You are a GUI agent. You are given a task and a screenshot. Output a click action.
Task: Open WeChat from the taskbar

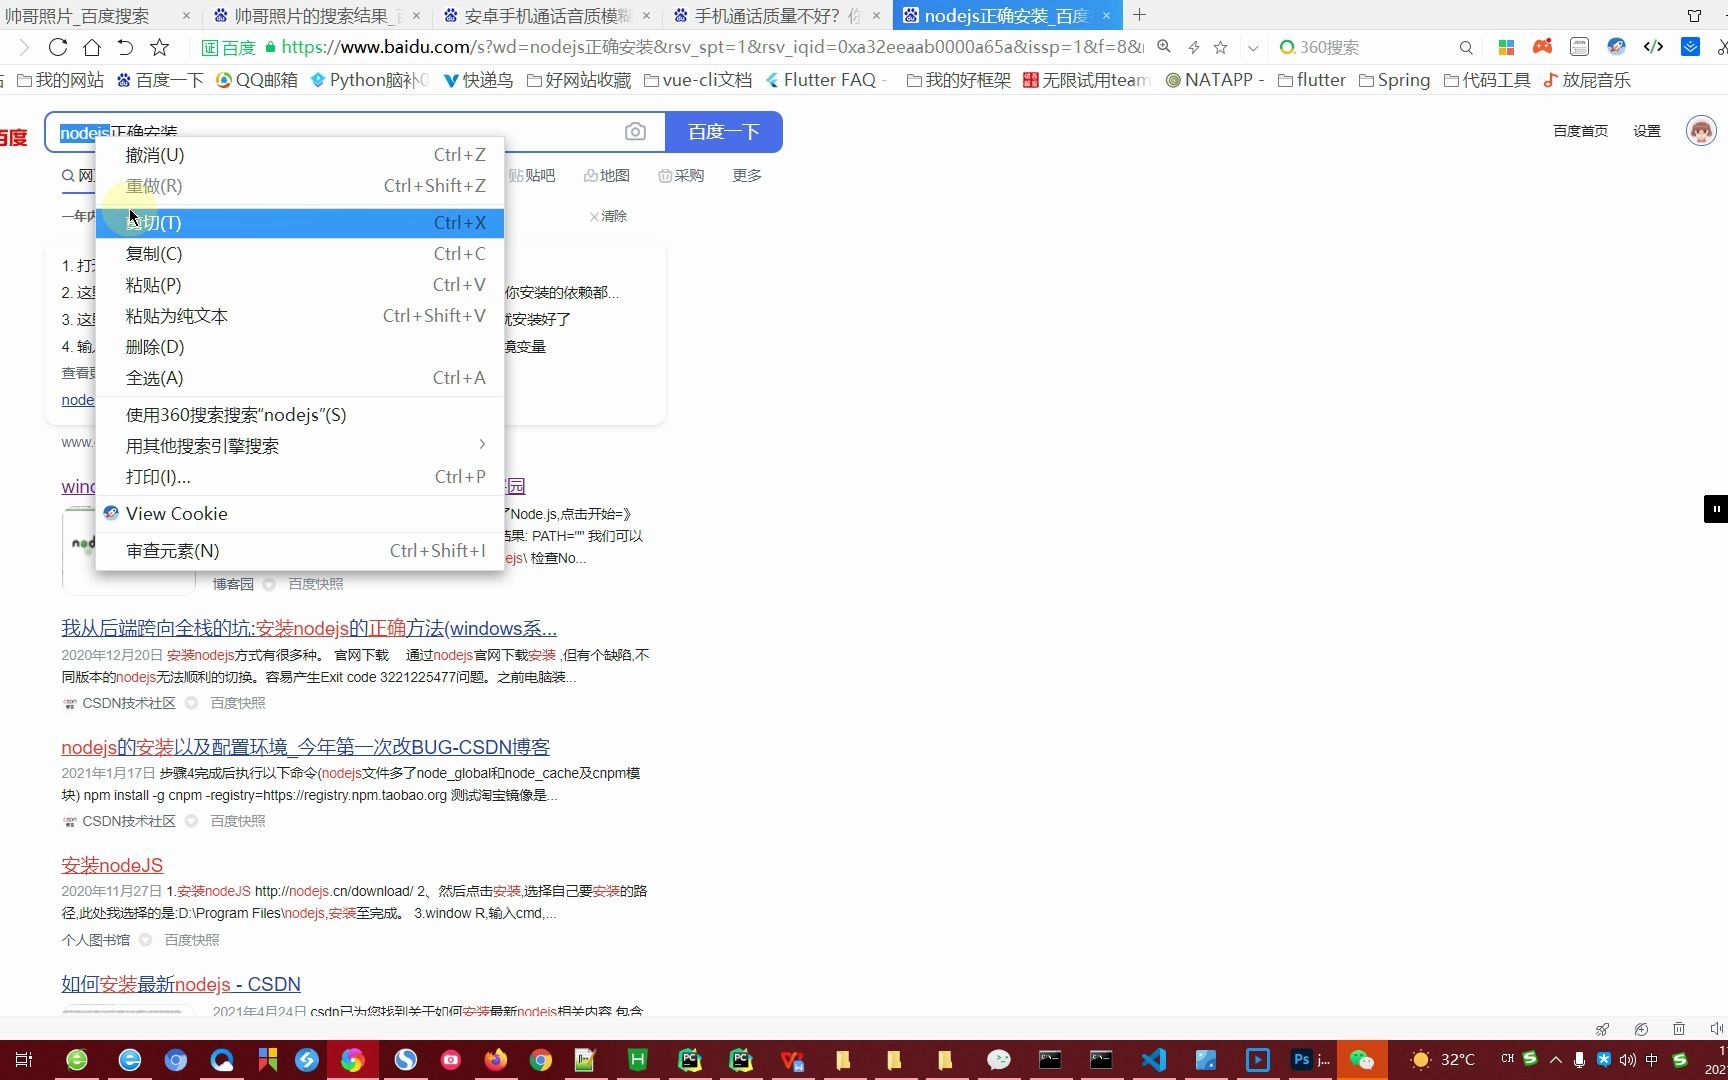[x=1361, y=1060]
